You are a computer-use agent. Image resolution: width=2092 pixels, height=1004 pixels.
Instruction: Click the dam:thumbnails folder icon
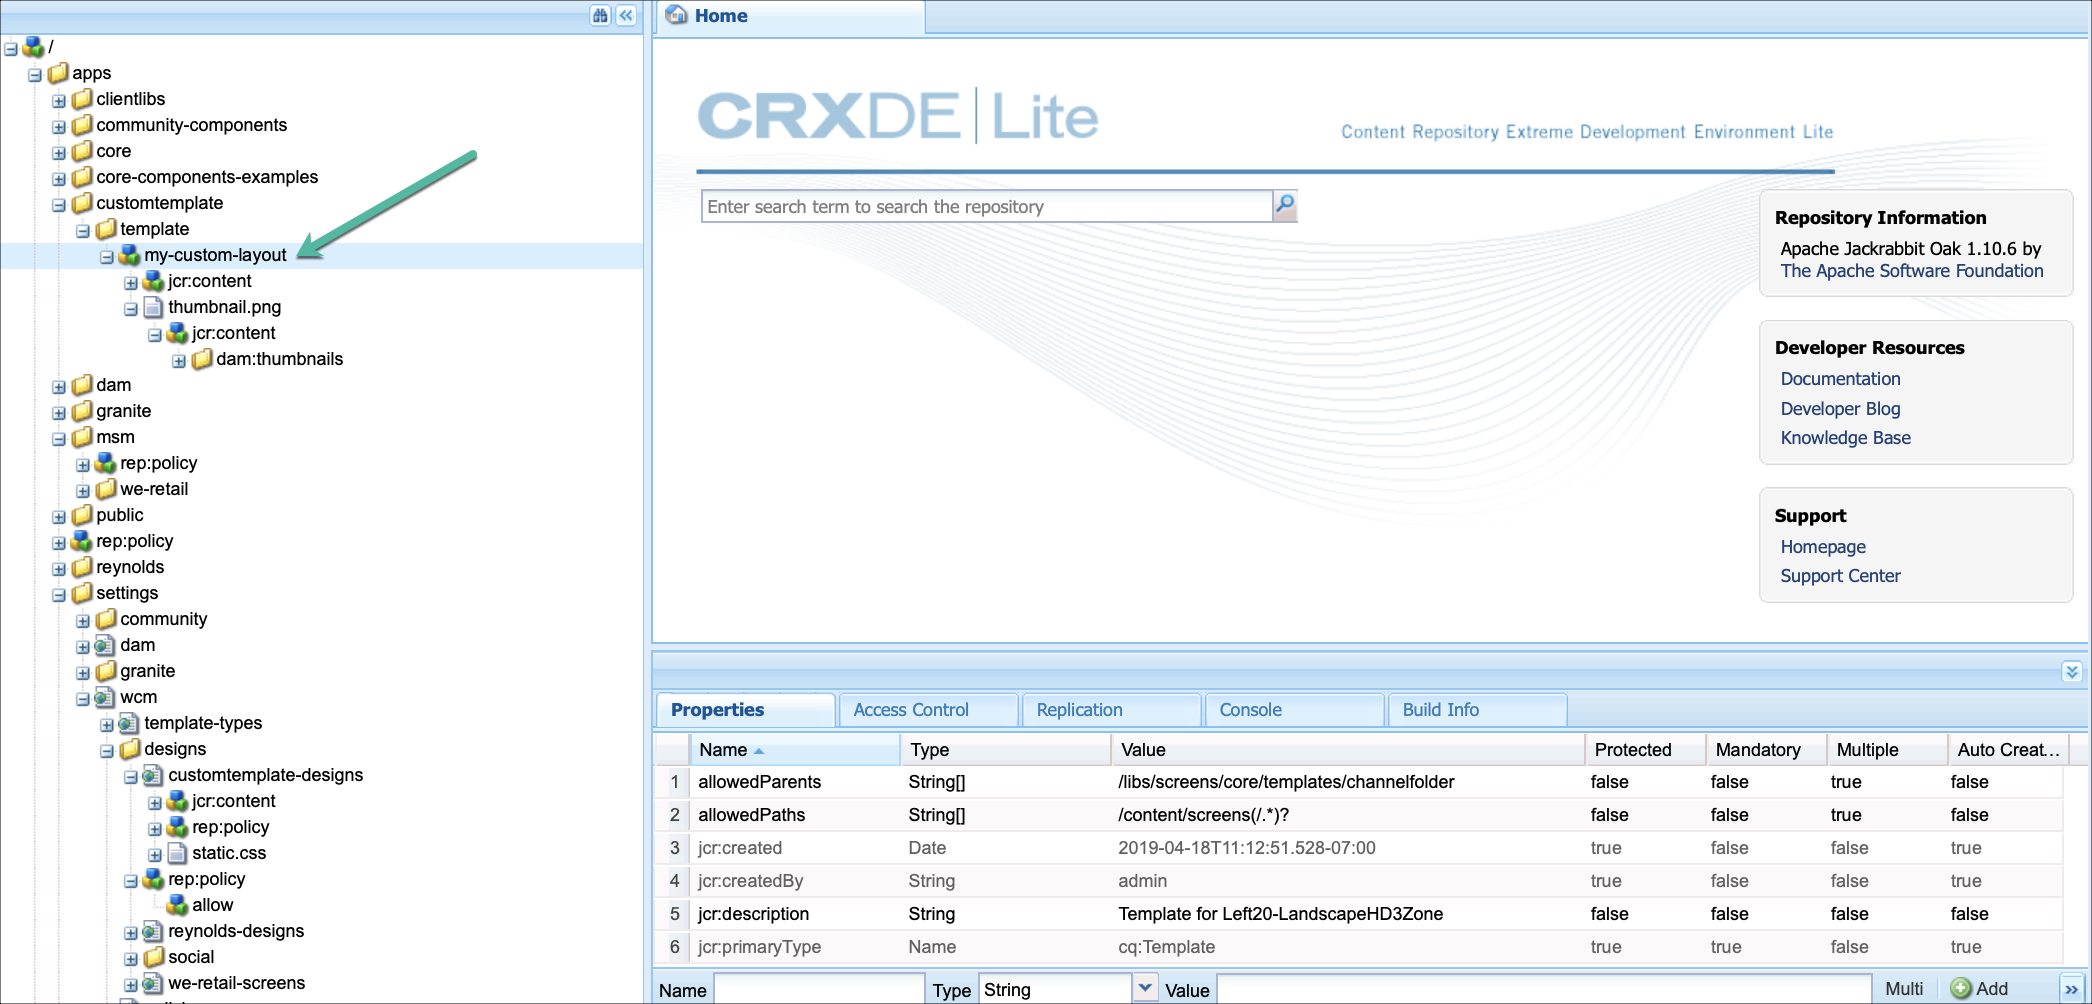(x=202, y=359)
